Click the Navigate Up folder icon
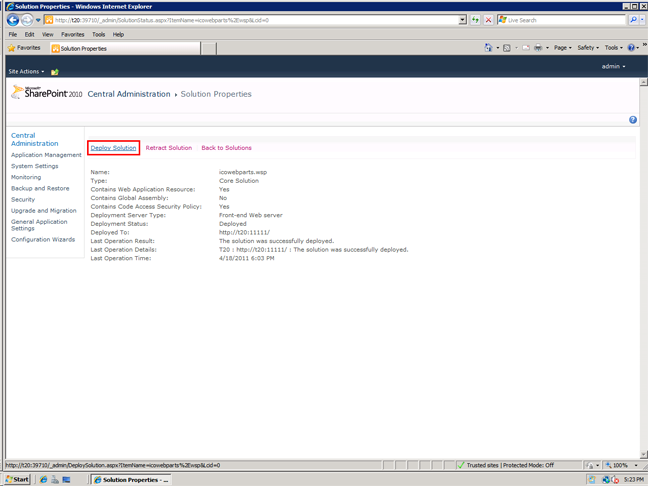This screenshot has height=486, width=648. (x=55, y=72)
